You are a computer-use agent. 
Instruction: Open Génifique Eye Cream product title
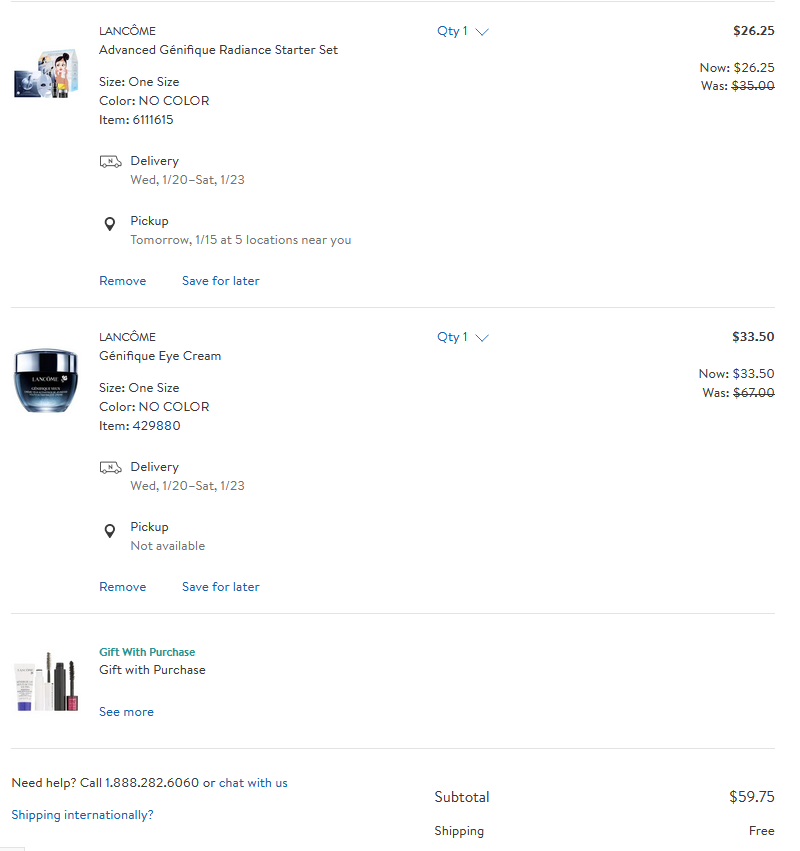(x=160, y=356)
